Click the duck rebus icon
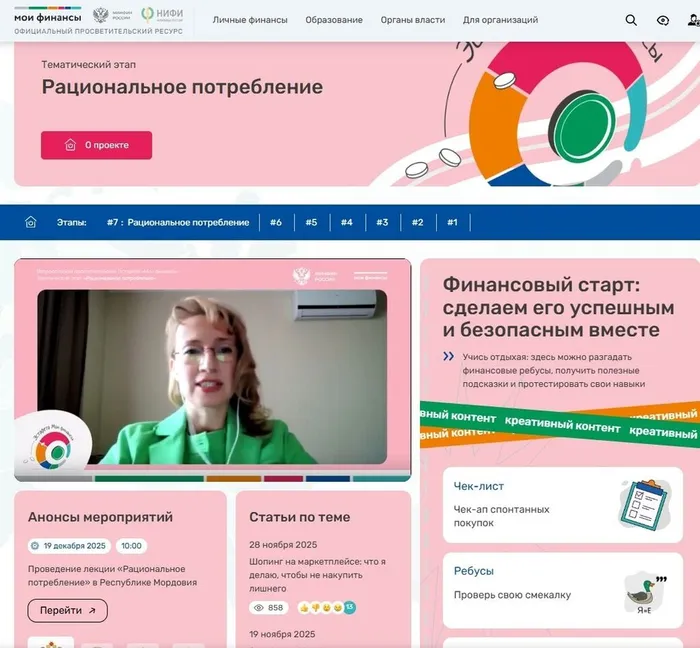This screenshot has height=648, width=700. [x=646, y=594]
